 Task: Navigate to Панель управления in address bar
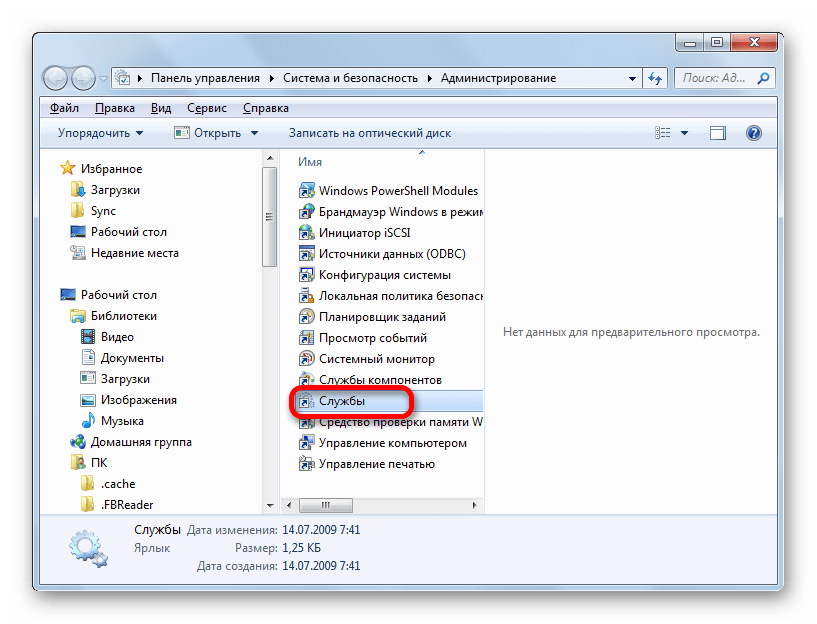point(205,78)
